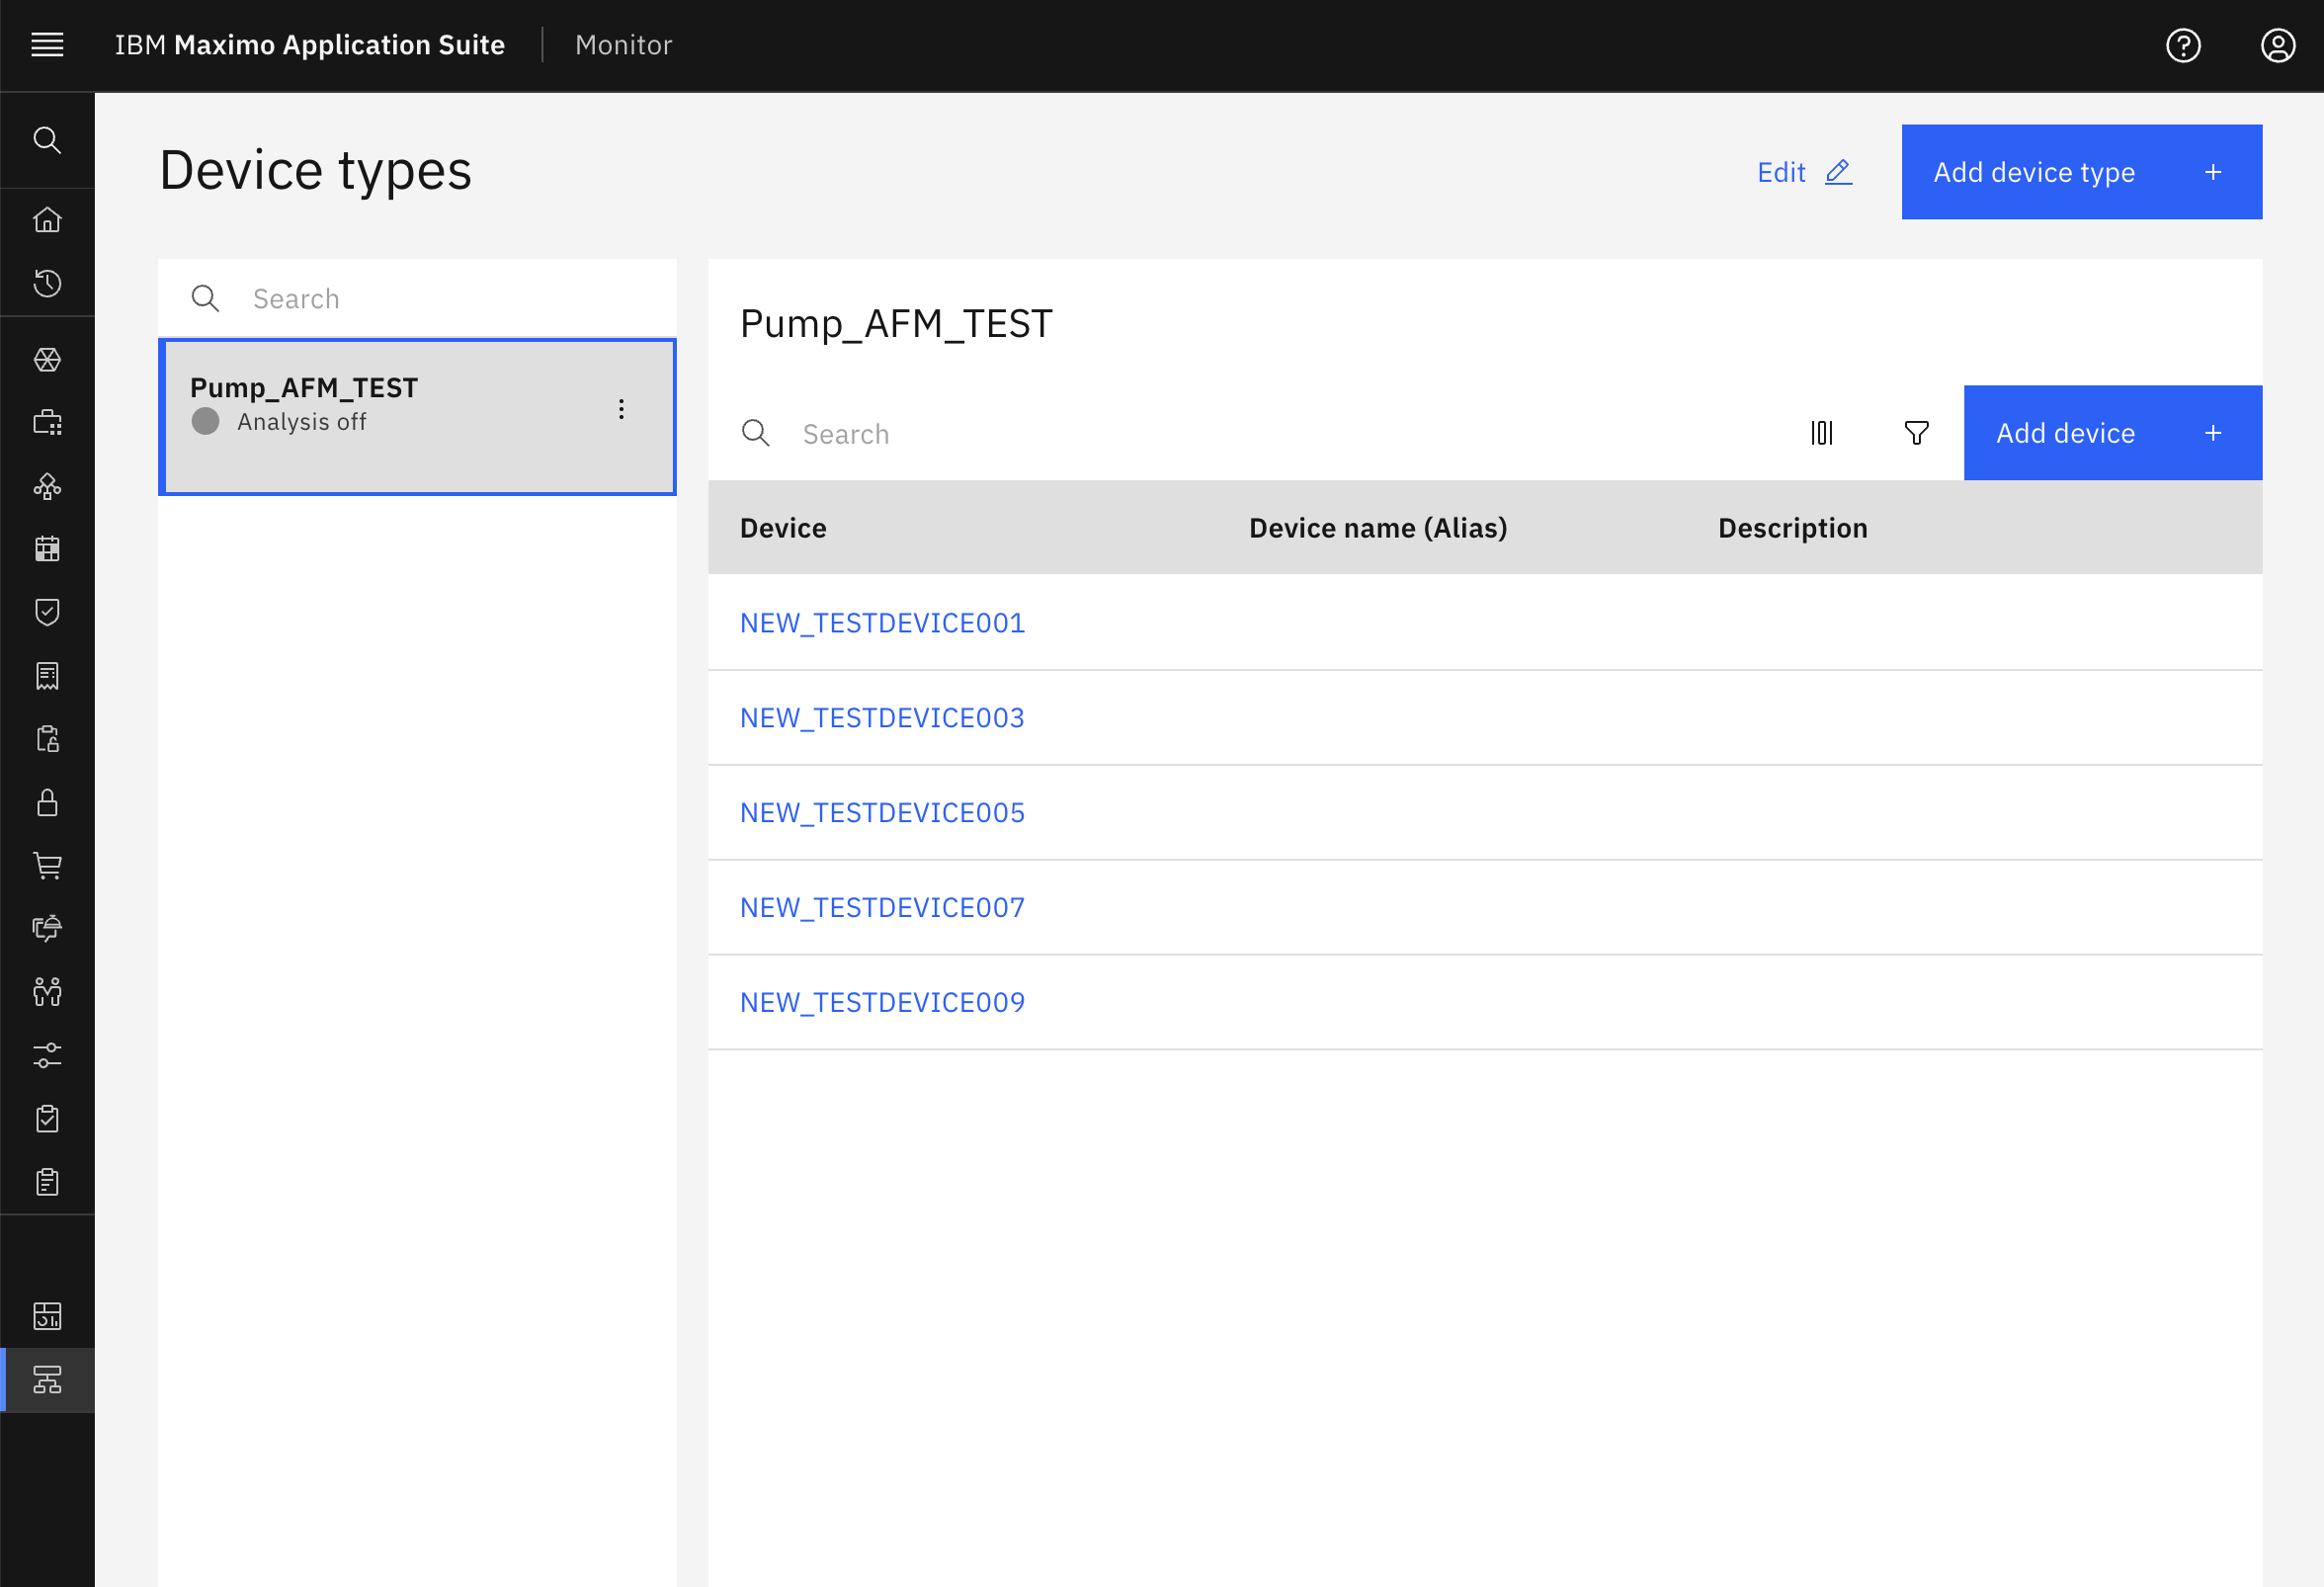Open the sliders settings icon in sidebar

(x=47, y=1055)
